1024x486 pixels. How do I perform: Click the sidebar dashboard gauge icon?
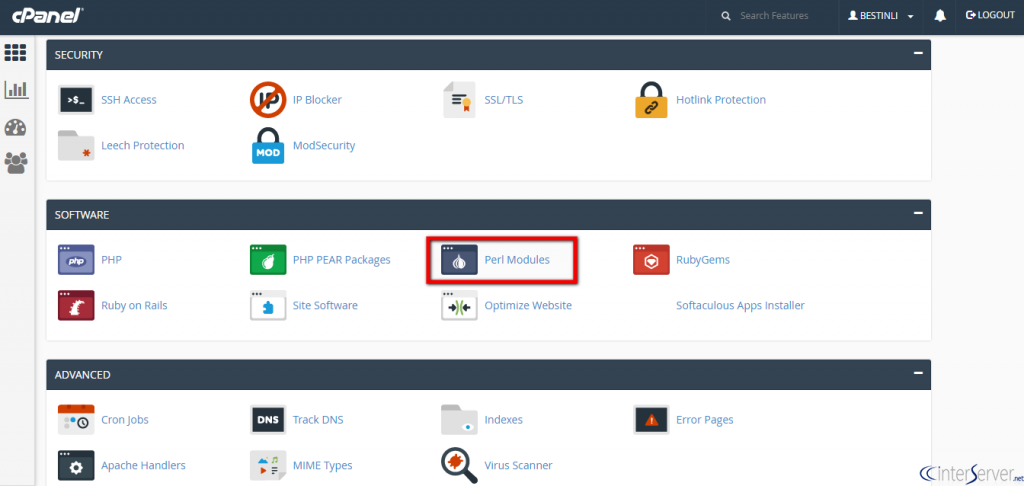[x=16, y=127]
